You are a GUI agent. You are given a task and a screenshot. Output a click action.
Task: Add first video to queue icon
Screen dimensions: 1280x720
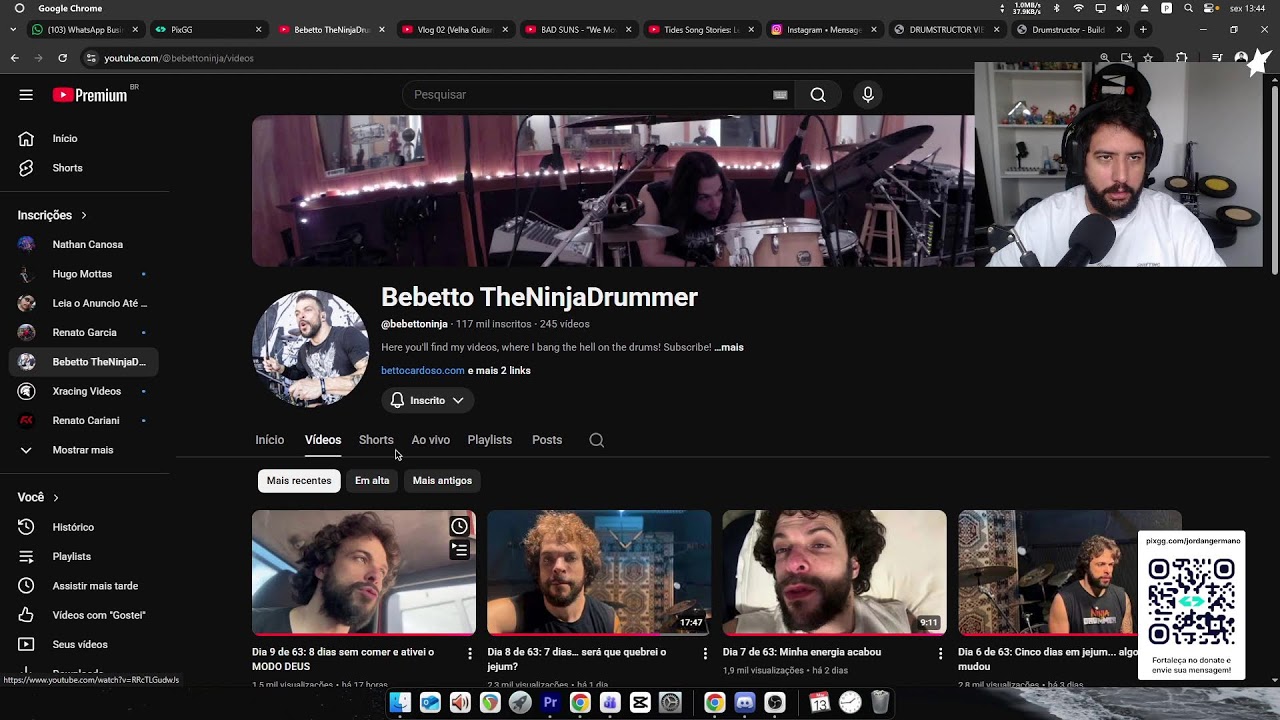coord(459,549)
